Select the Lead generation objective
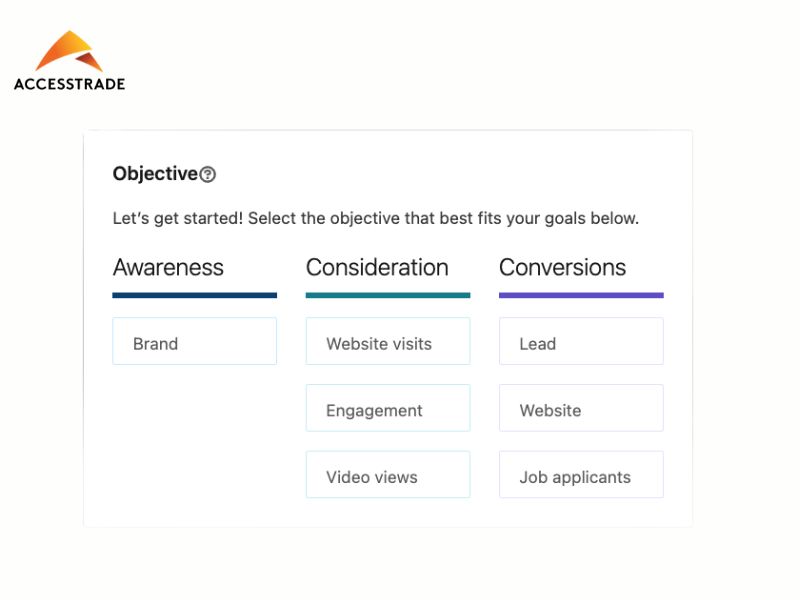 tap(581, 342)
